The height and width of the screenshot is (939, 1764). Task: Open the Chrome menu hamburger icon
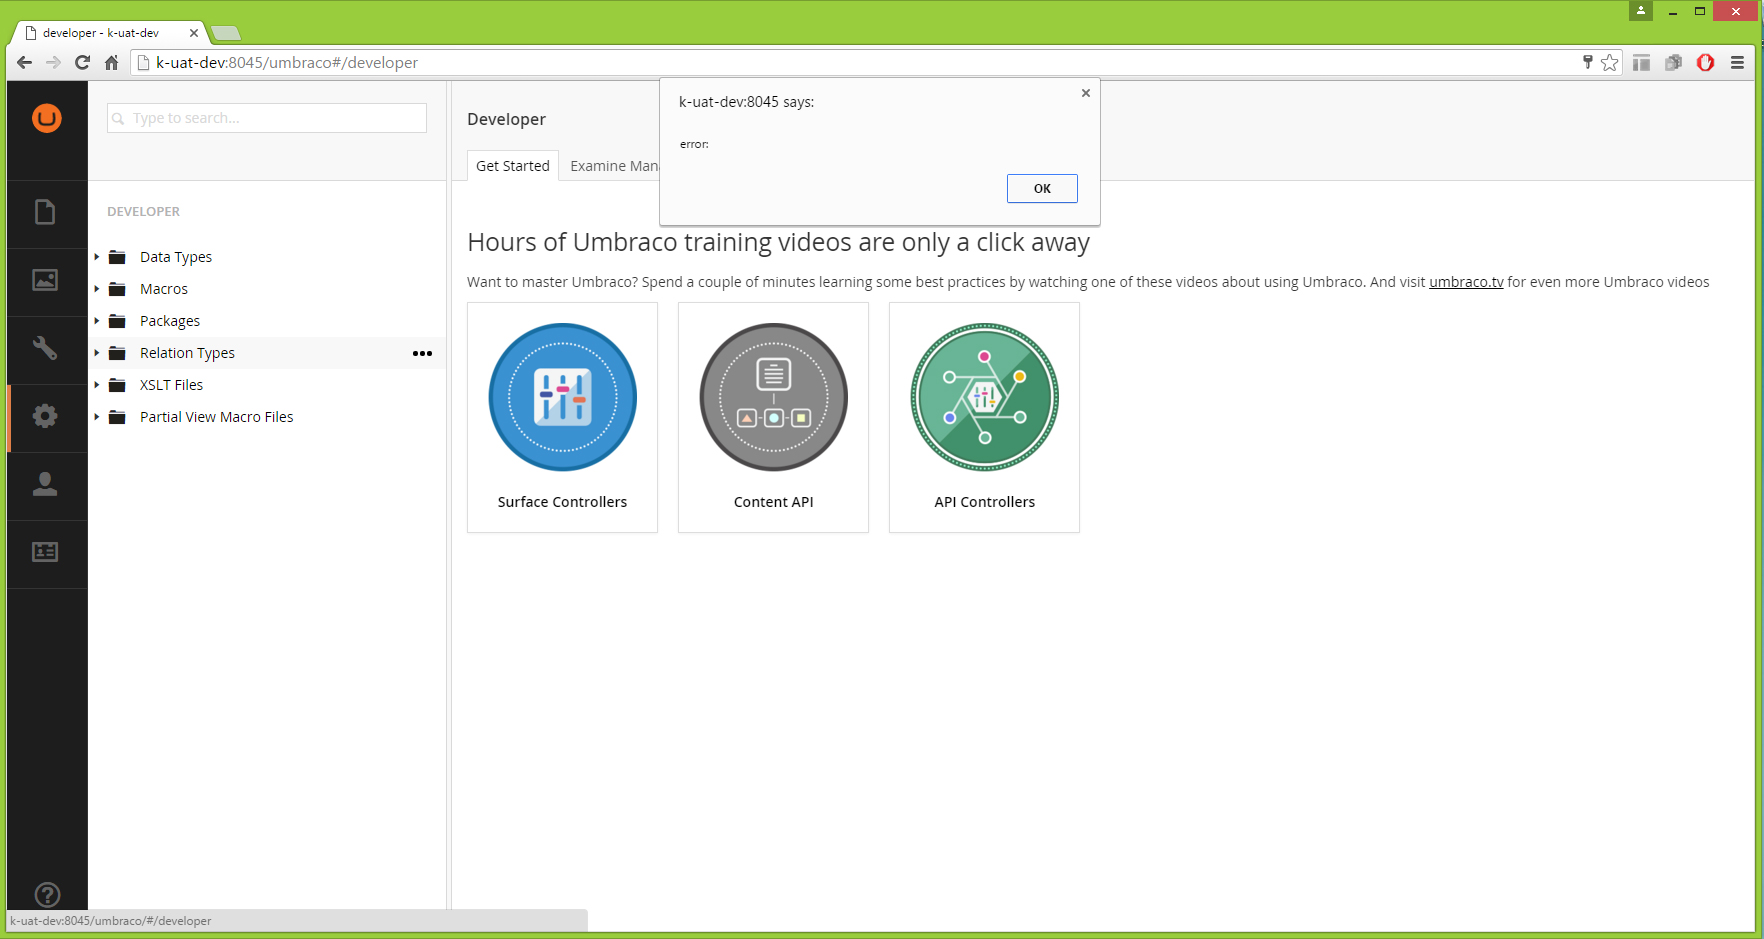click(x=1738, y=62)
